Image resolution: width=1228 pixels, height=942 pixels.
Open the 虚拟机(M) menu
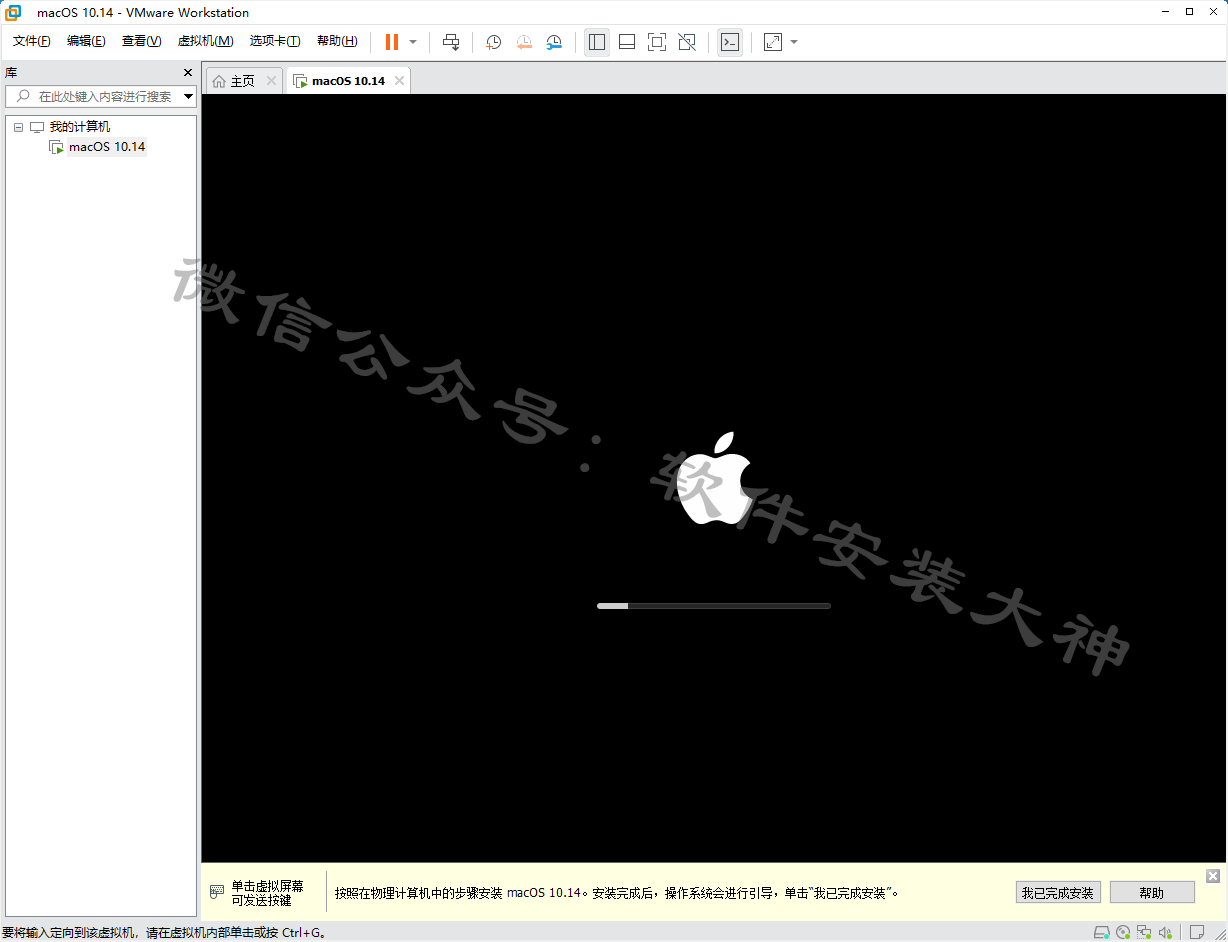point(205,41)
